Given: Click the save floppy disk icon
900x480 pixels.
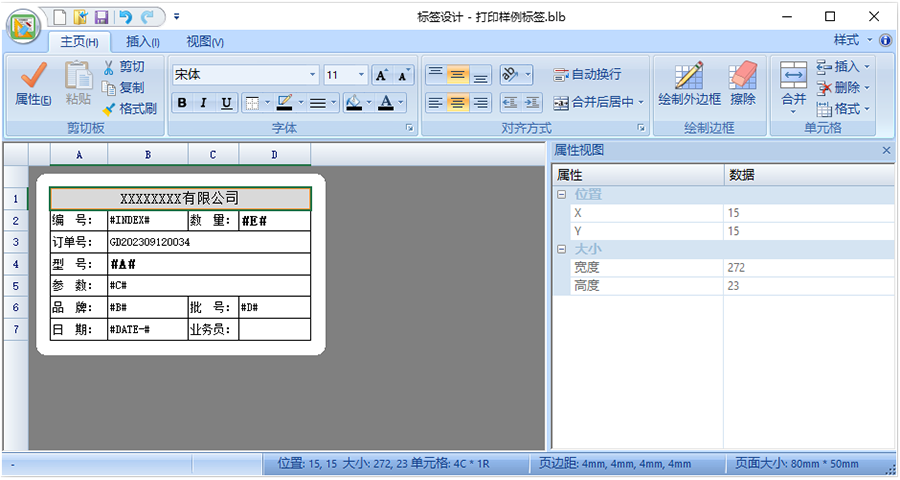Looking at the screenshot, I should (101, 17).
